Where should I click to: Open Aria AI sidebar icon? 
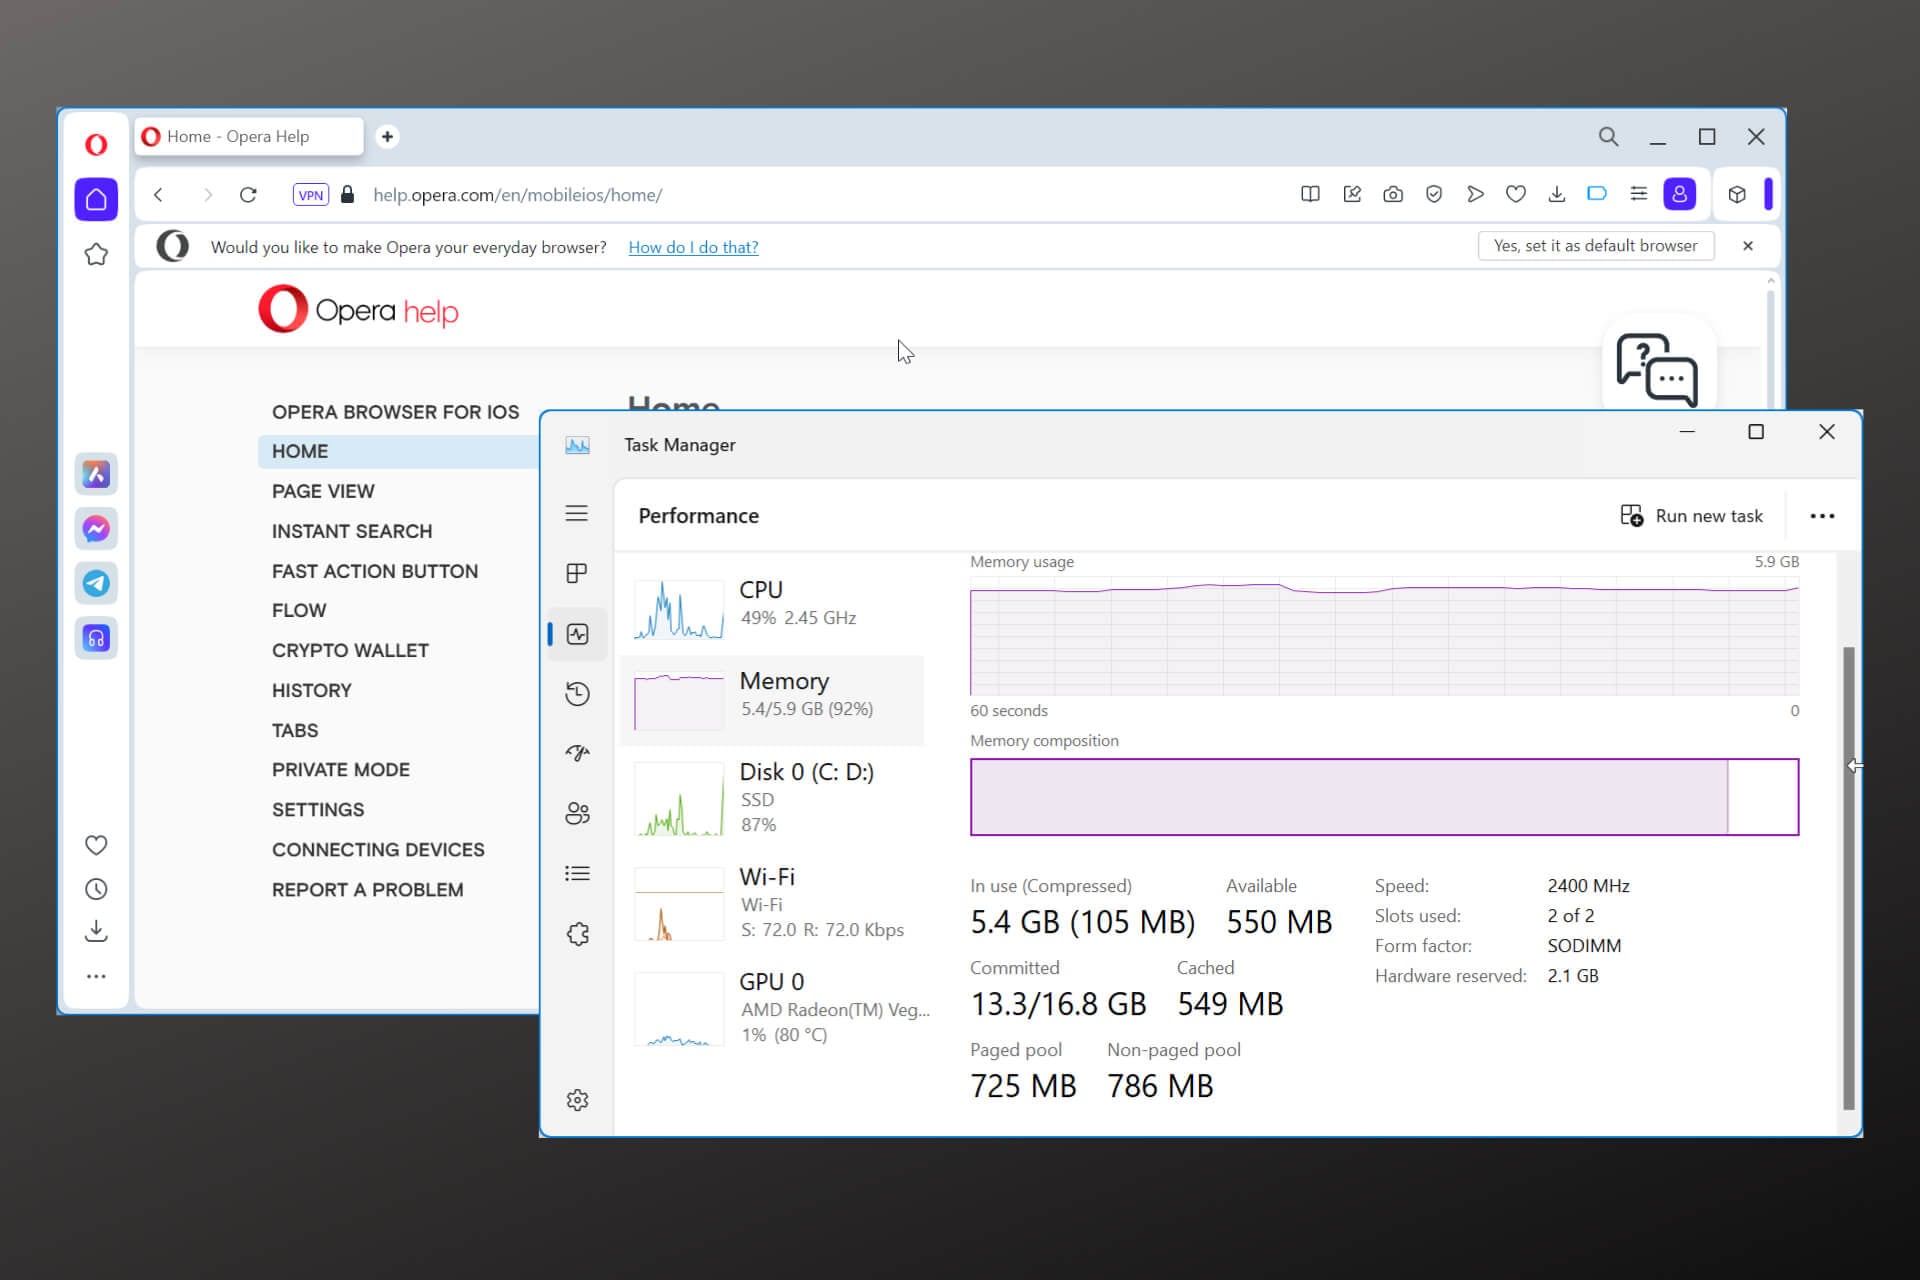pos(96,474)
